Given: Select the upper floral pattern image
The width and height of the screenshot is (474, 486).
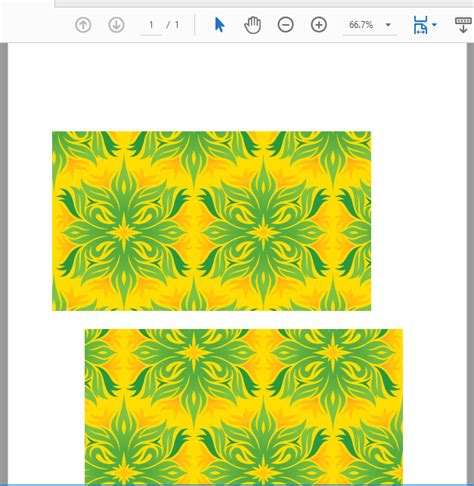Looking at the screenshot, I should (211, 221).
